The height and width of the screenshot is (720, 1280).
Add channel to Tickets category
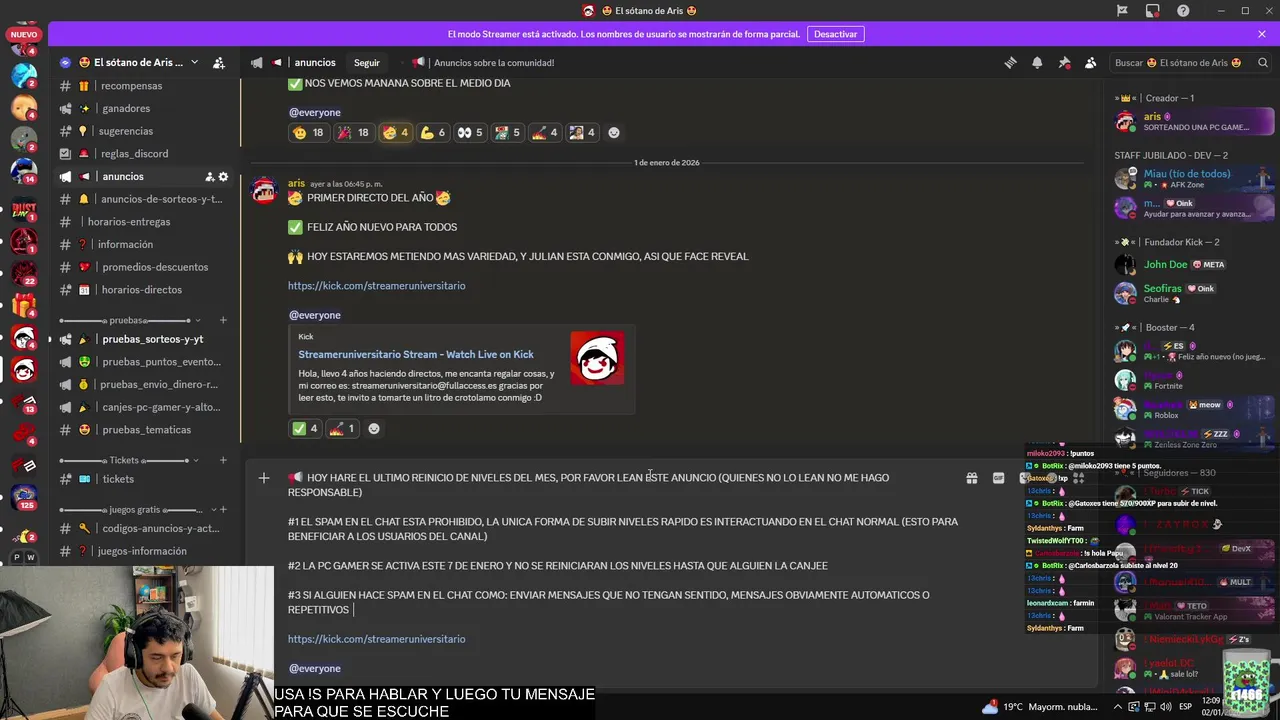click(223, 460)
